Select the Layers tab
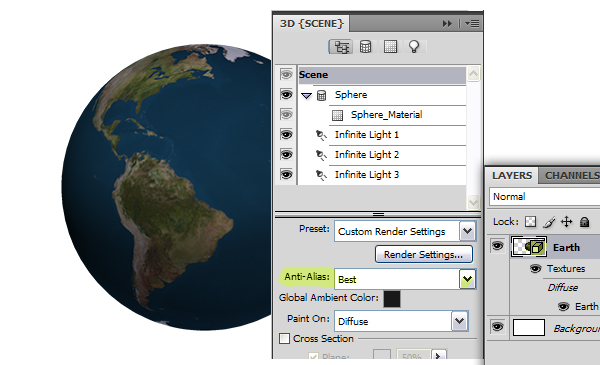 point(512,176)
